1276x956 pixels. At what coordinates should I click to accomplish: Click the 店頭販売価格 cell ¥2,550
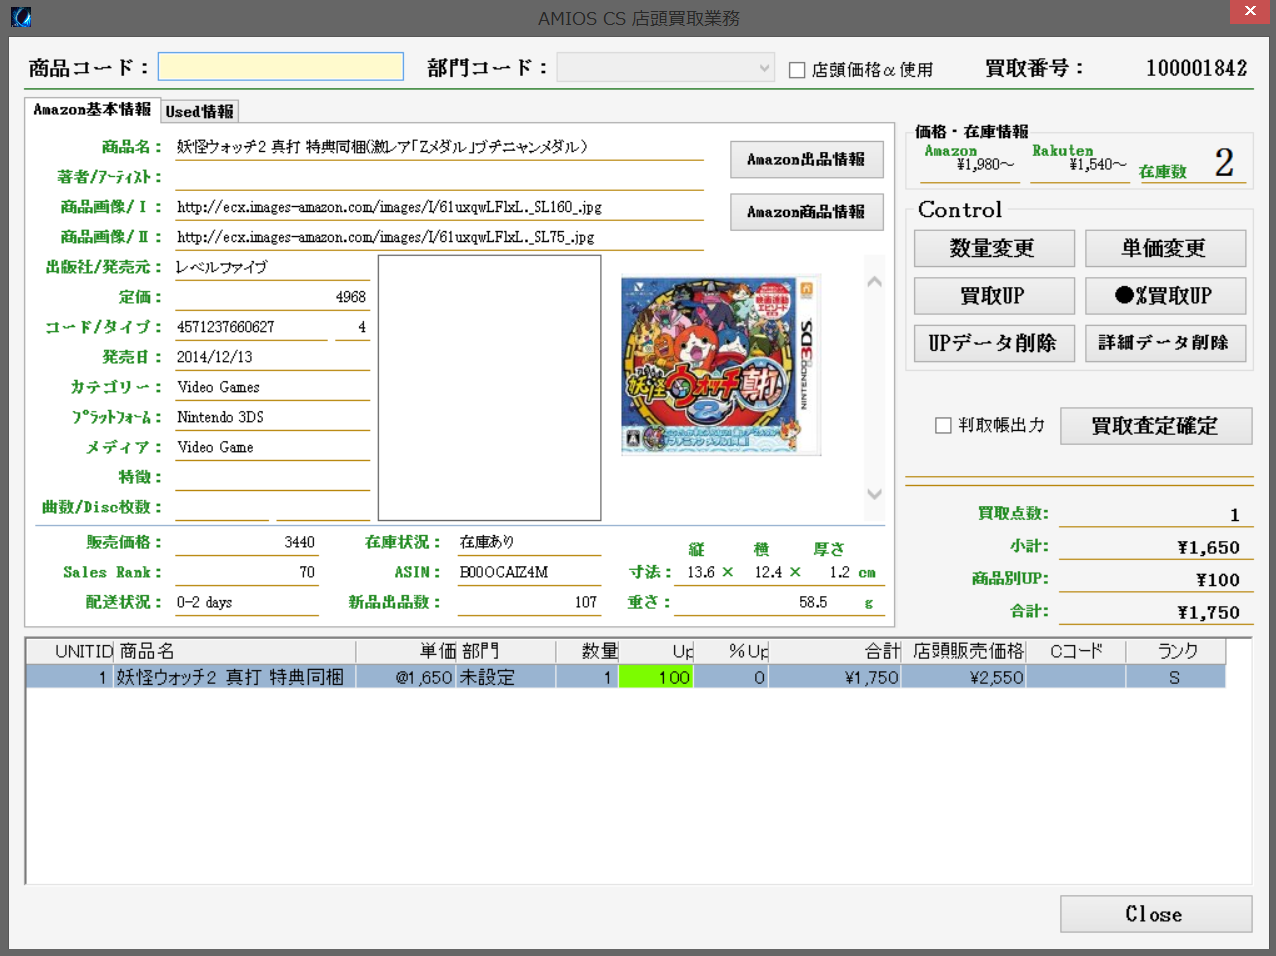pyautogui.click(x=964, y=677)
